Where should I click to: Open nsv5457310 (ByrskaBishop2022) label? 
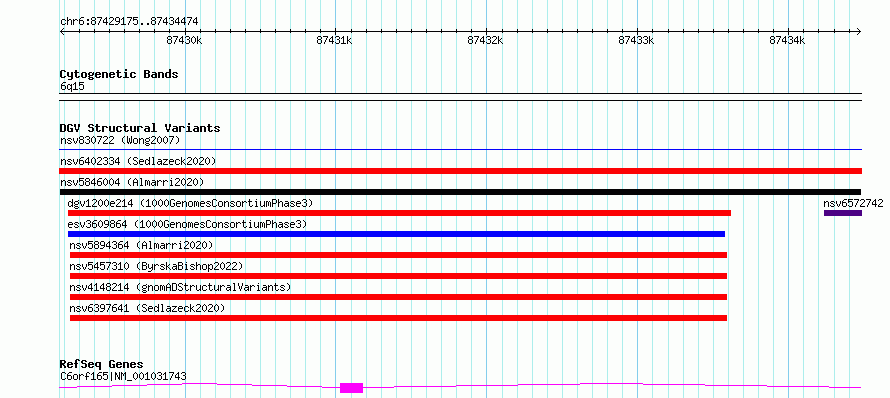[156, 266]
